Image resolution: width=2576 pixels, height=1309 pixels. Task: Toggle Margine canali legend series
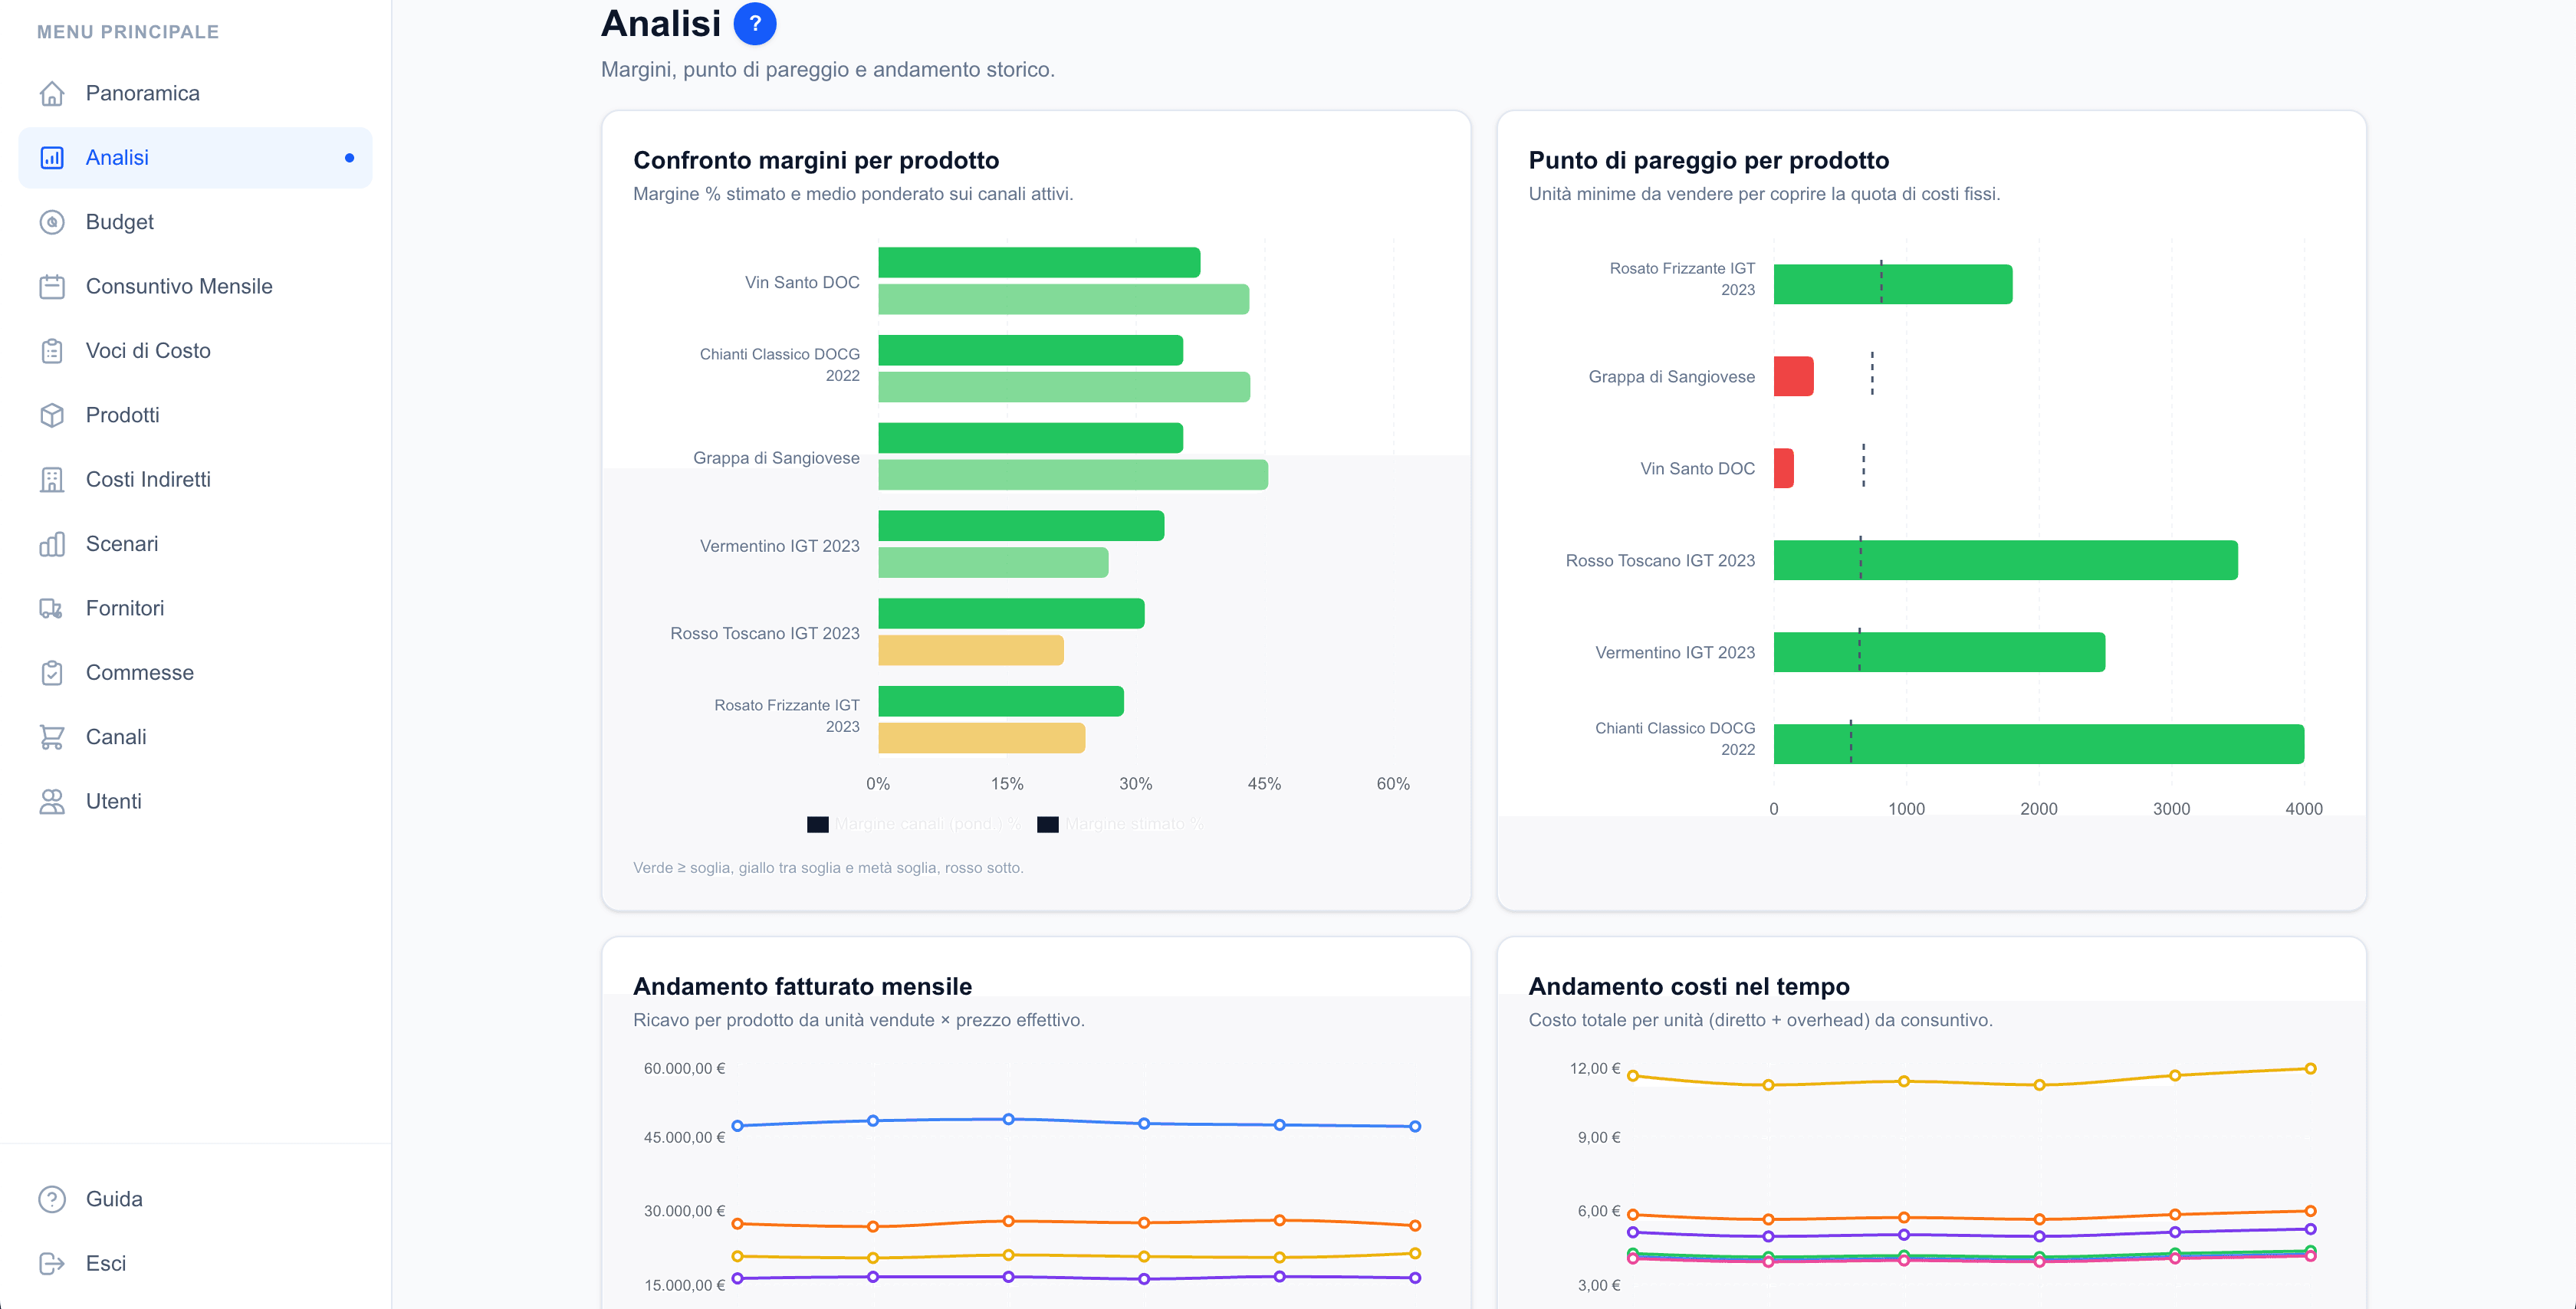click(x=915, y=824)
